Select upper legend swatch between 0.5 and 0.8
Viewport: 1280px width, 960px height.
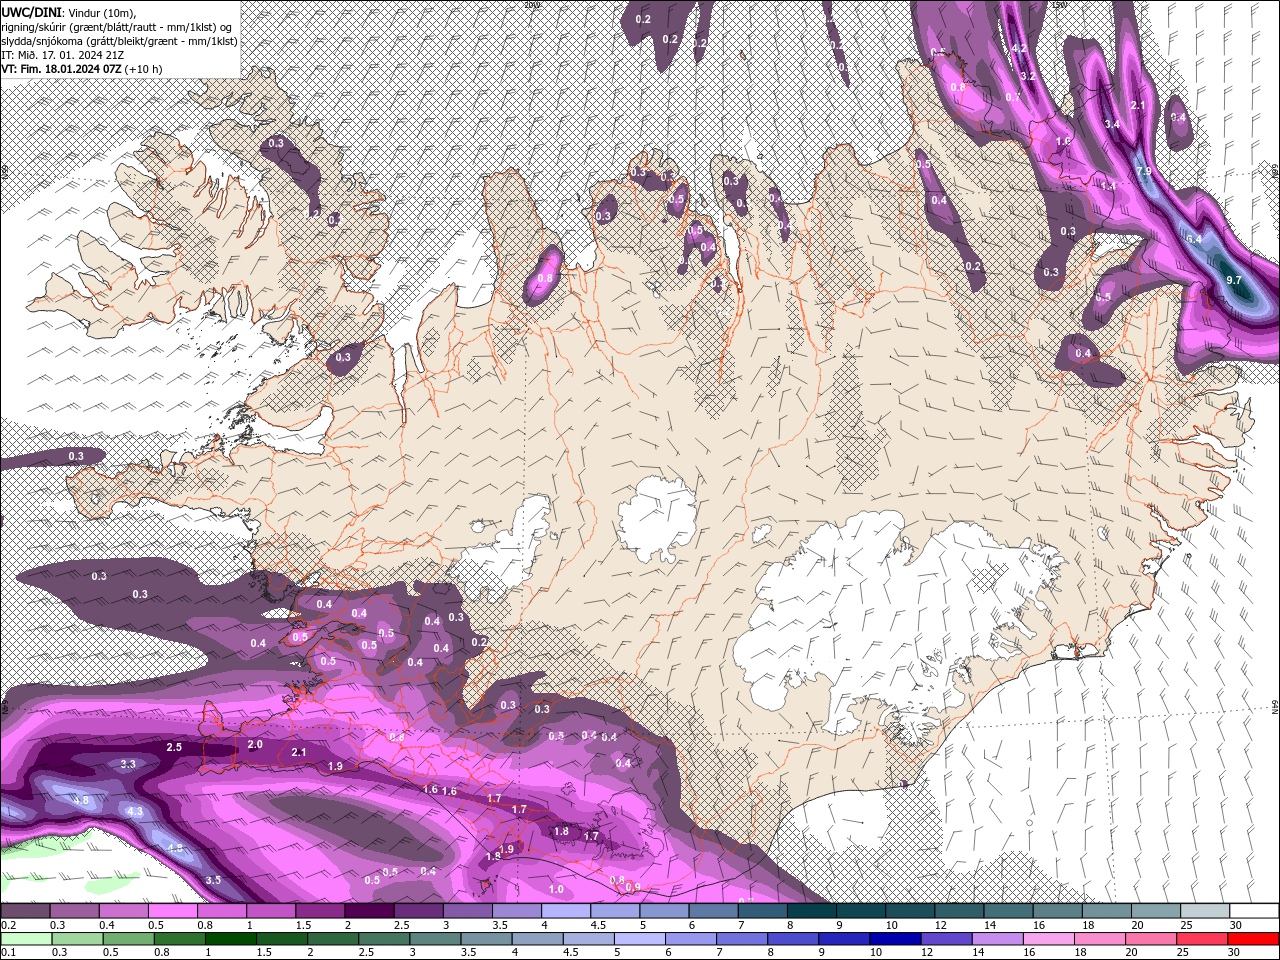point(172,911)
